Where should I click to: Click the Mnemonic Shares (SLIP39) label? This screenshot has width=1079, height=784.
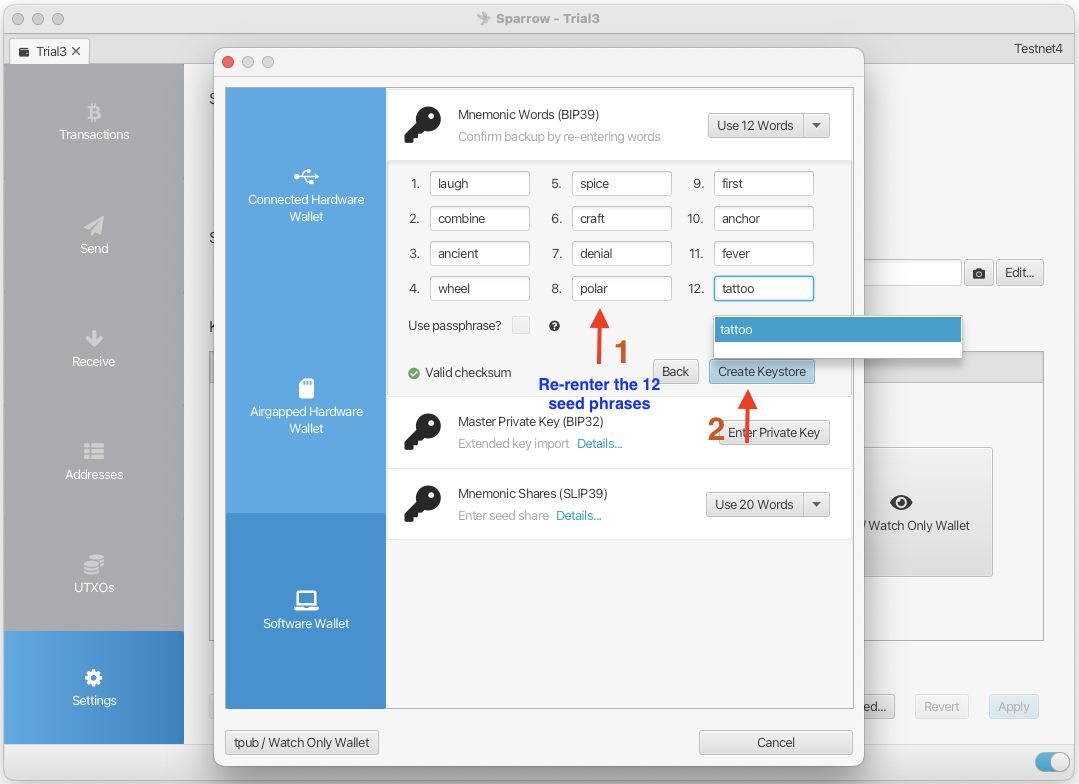[x=533, y=494]
